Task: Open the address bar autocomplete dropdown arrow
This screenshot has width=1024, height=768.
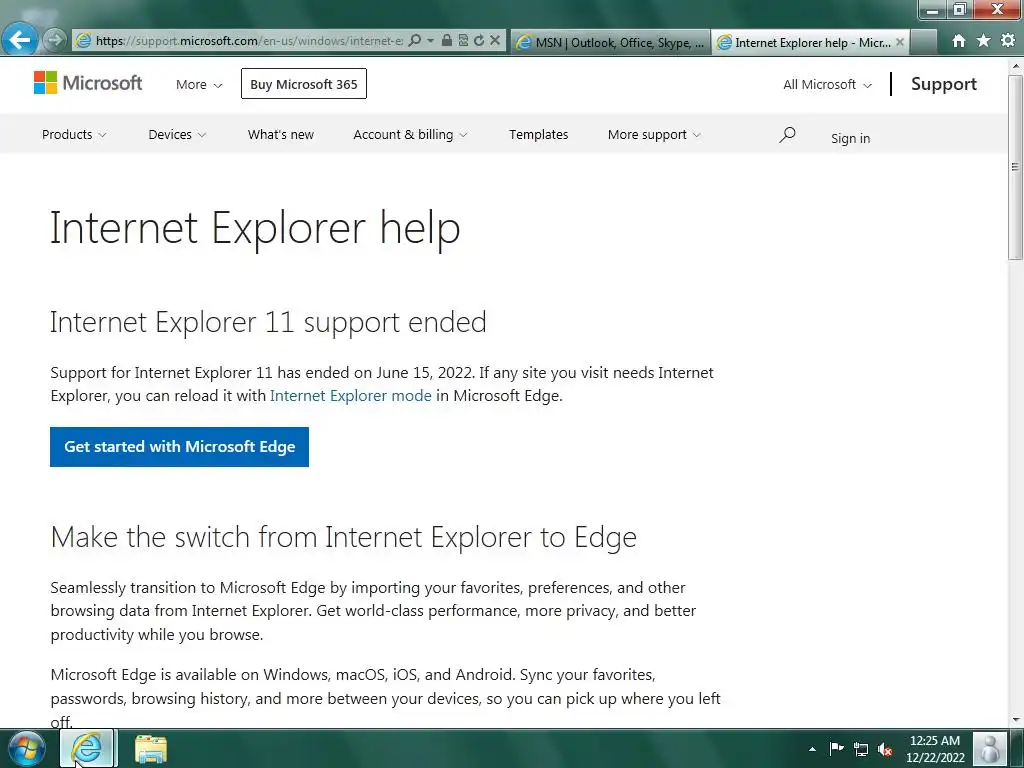Action: pos(430,40)
